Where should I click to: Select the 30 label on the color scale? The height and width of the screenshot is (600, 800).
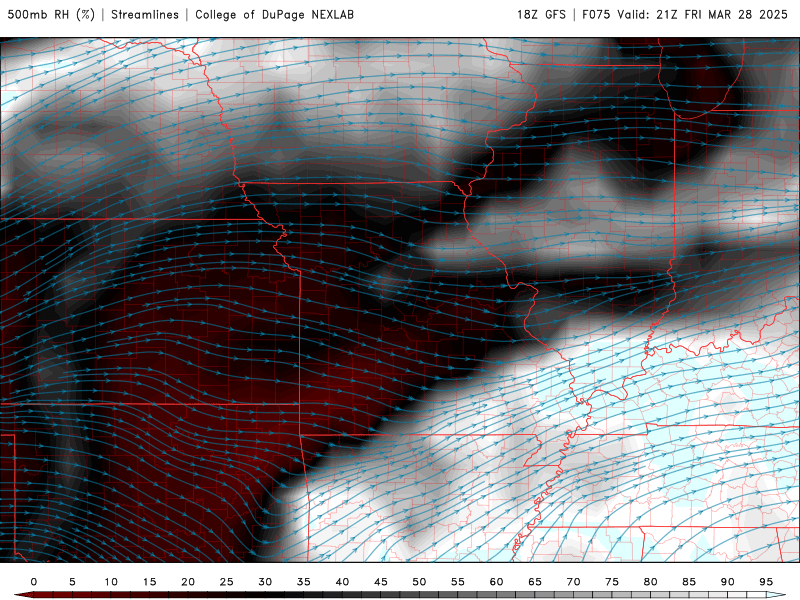265,582
